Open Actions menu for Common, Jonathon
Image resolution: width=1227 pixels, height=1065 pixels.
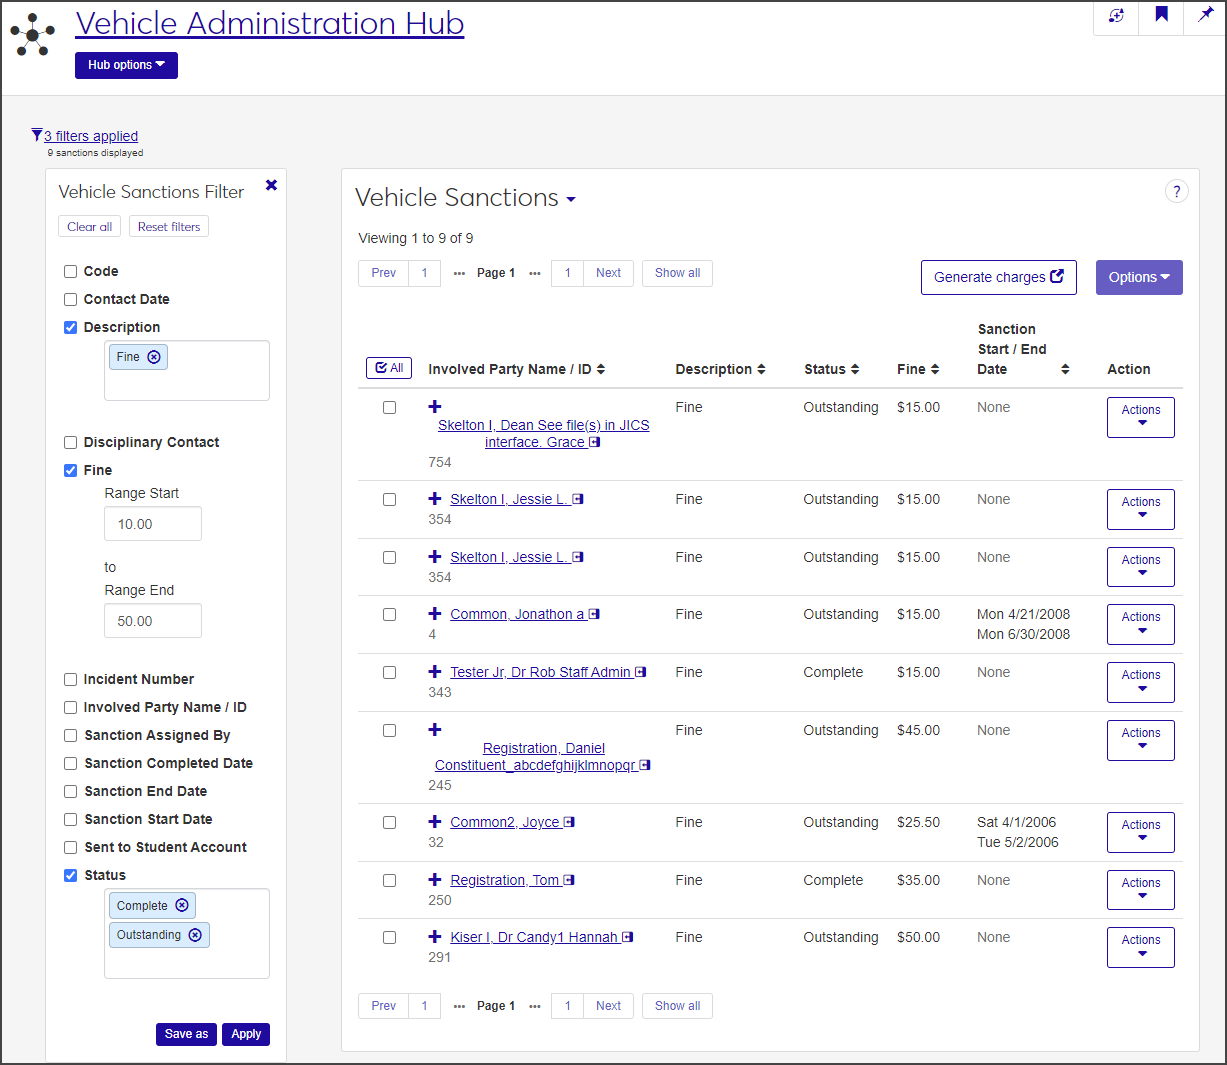[x=1140, y=624]
